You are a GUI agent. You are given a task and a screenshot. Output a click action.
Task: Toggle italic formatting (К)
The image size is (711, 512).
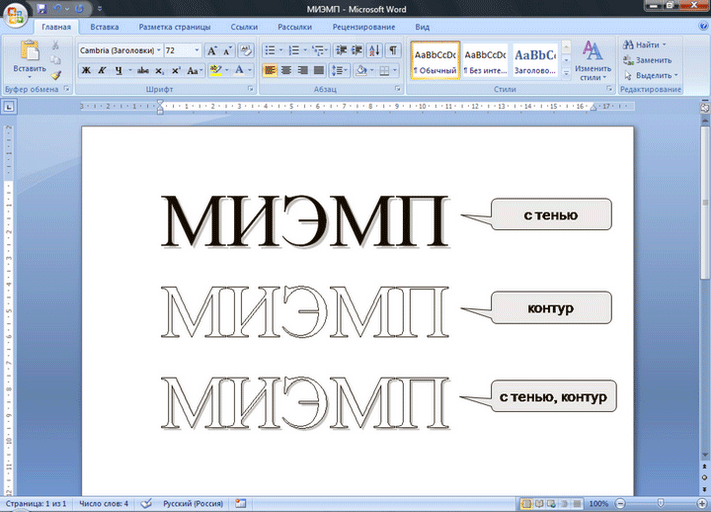[102, 71]
